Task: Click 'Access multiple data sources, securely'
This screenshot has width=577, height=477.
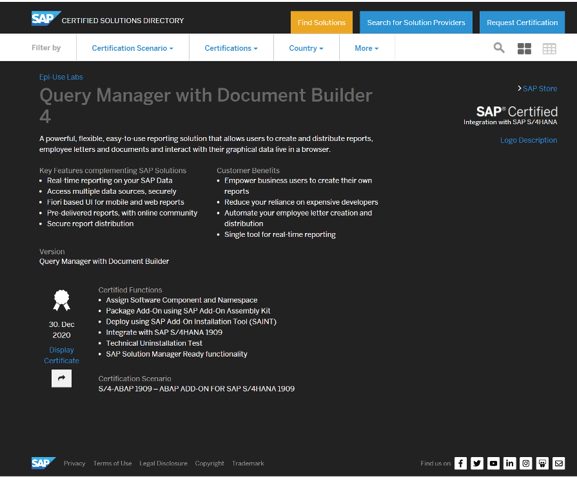Action: [111, 191]
